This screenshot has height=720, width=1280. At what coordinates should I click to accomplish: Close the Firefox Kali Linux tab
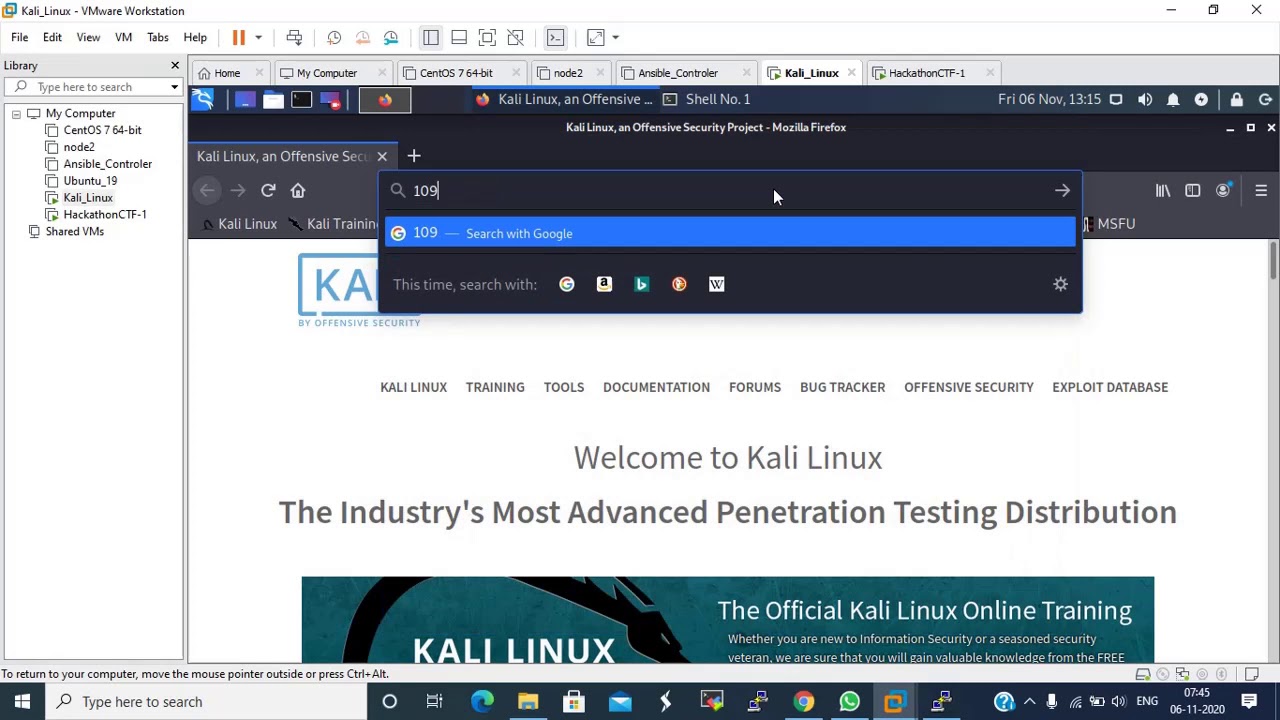pyautogui.click(x=381, y=156)
